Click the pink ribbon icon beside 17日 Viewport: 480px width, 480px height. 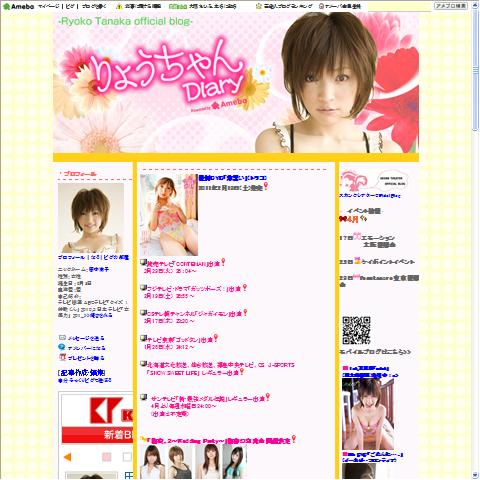pos(357,236)
